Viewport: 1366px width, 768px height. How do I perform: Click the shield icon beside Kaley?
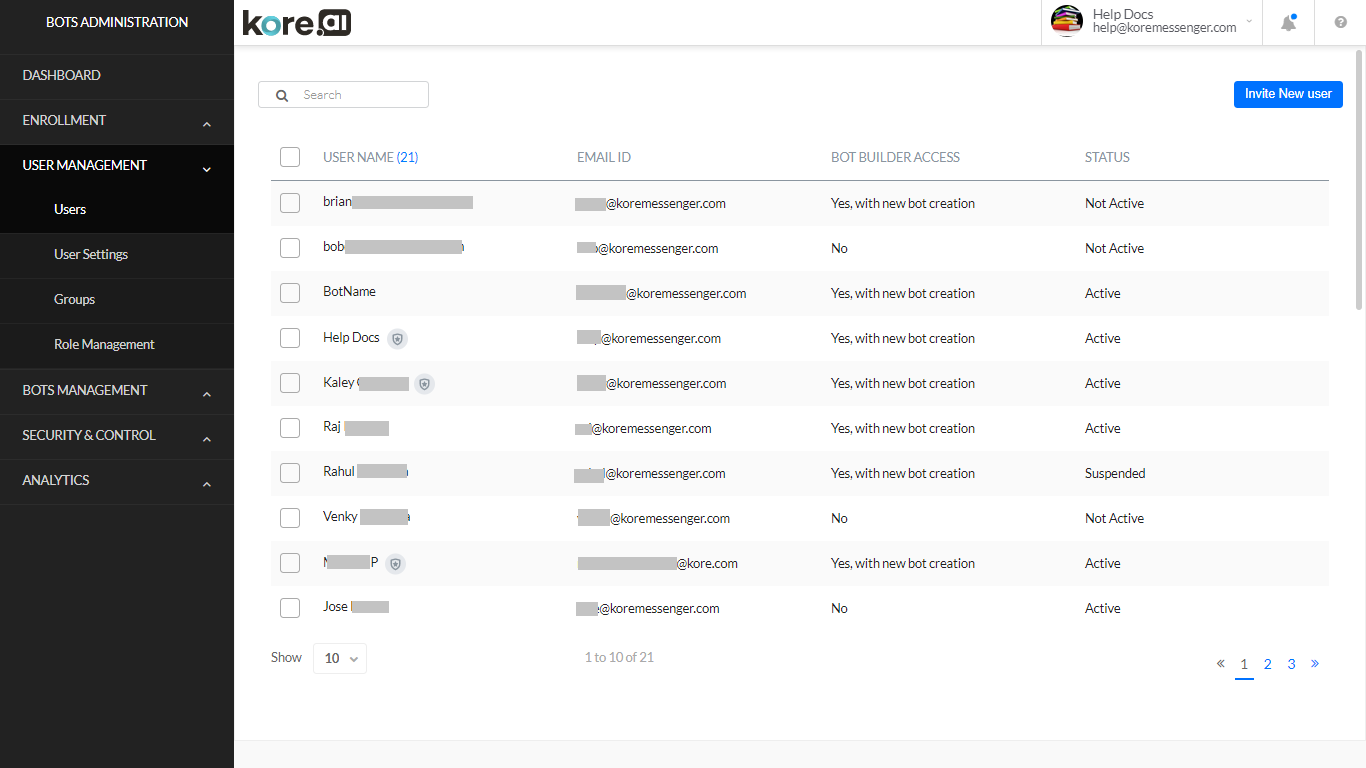click(x=424, y=383)
